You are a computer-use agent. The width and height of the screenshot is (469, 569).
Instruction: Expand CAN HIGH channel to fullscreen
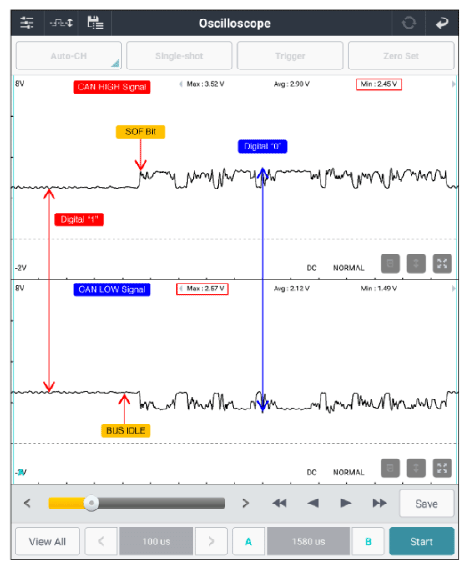point(442,263)
